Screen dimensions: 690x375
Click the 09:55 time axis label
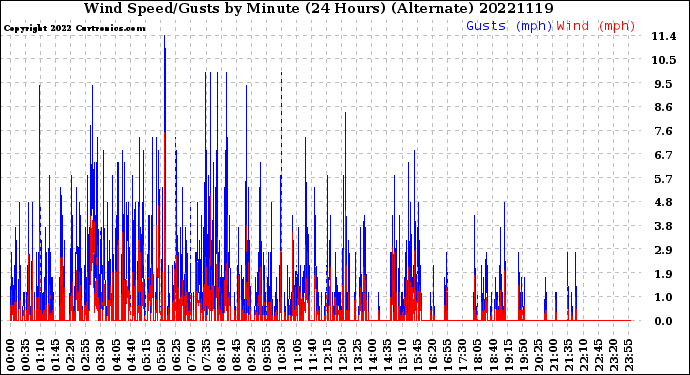point(266,354)
